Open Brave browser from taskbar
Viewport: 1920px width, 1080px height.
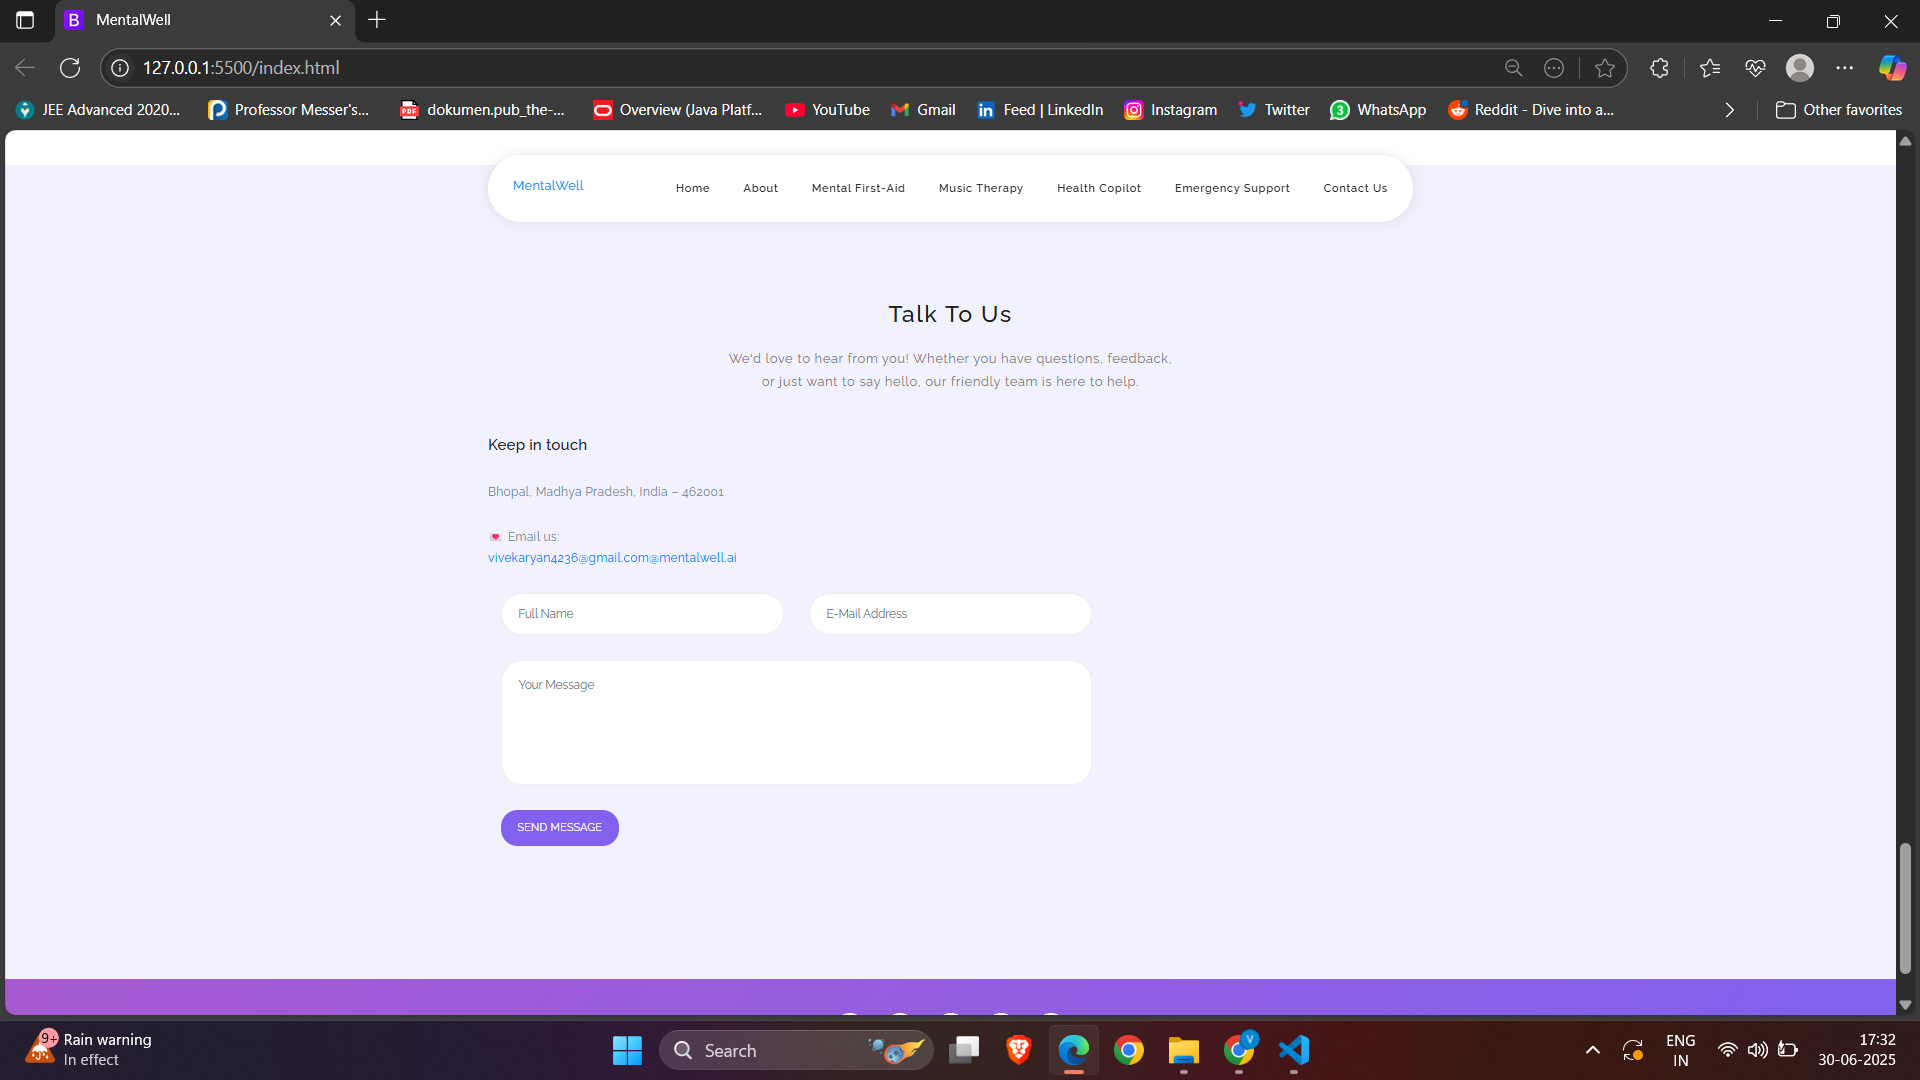coord(1018,1050)
